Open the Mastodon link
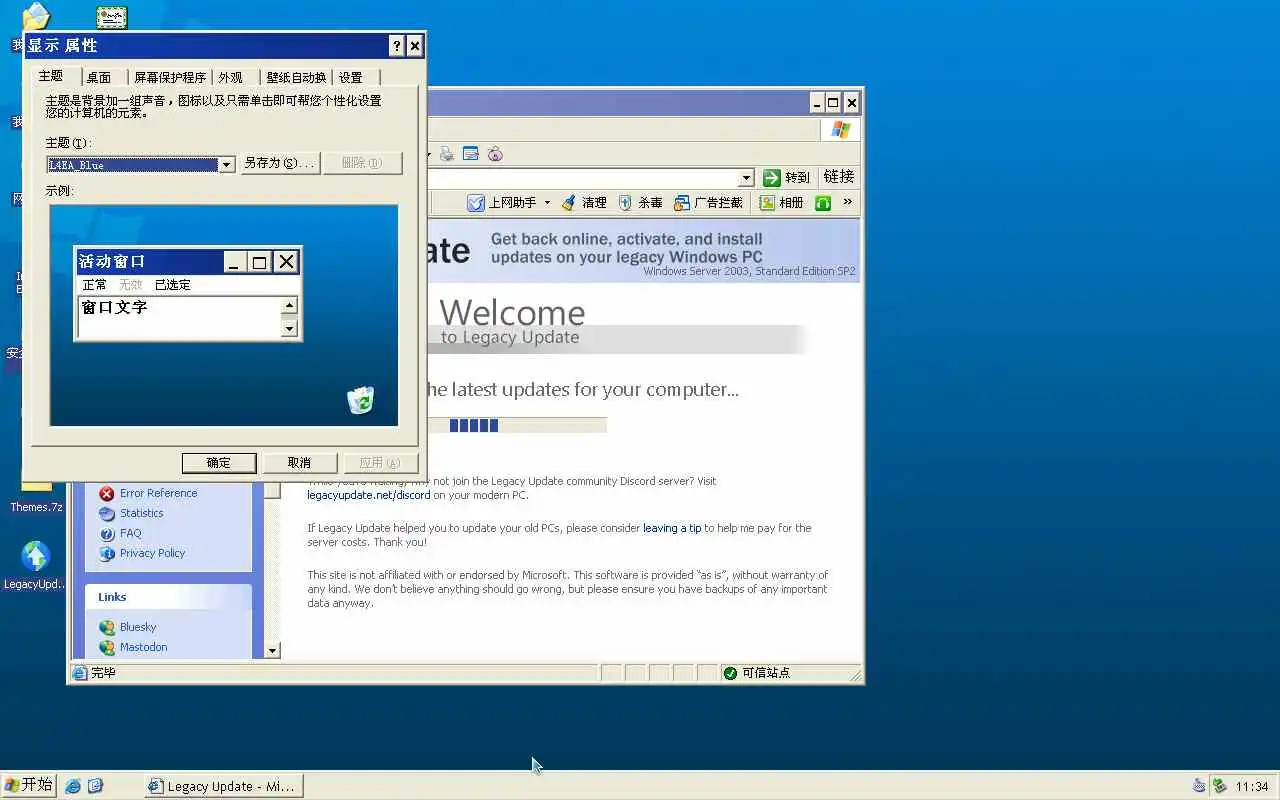The width and height of the screenshot is (1280, 800). [x=143, y=647]
